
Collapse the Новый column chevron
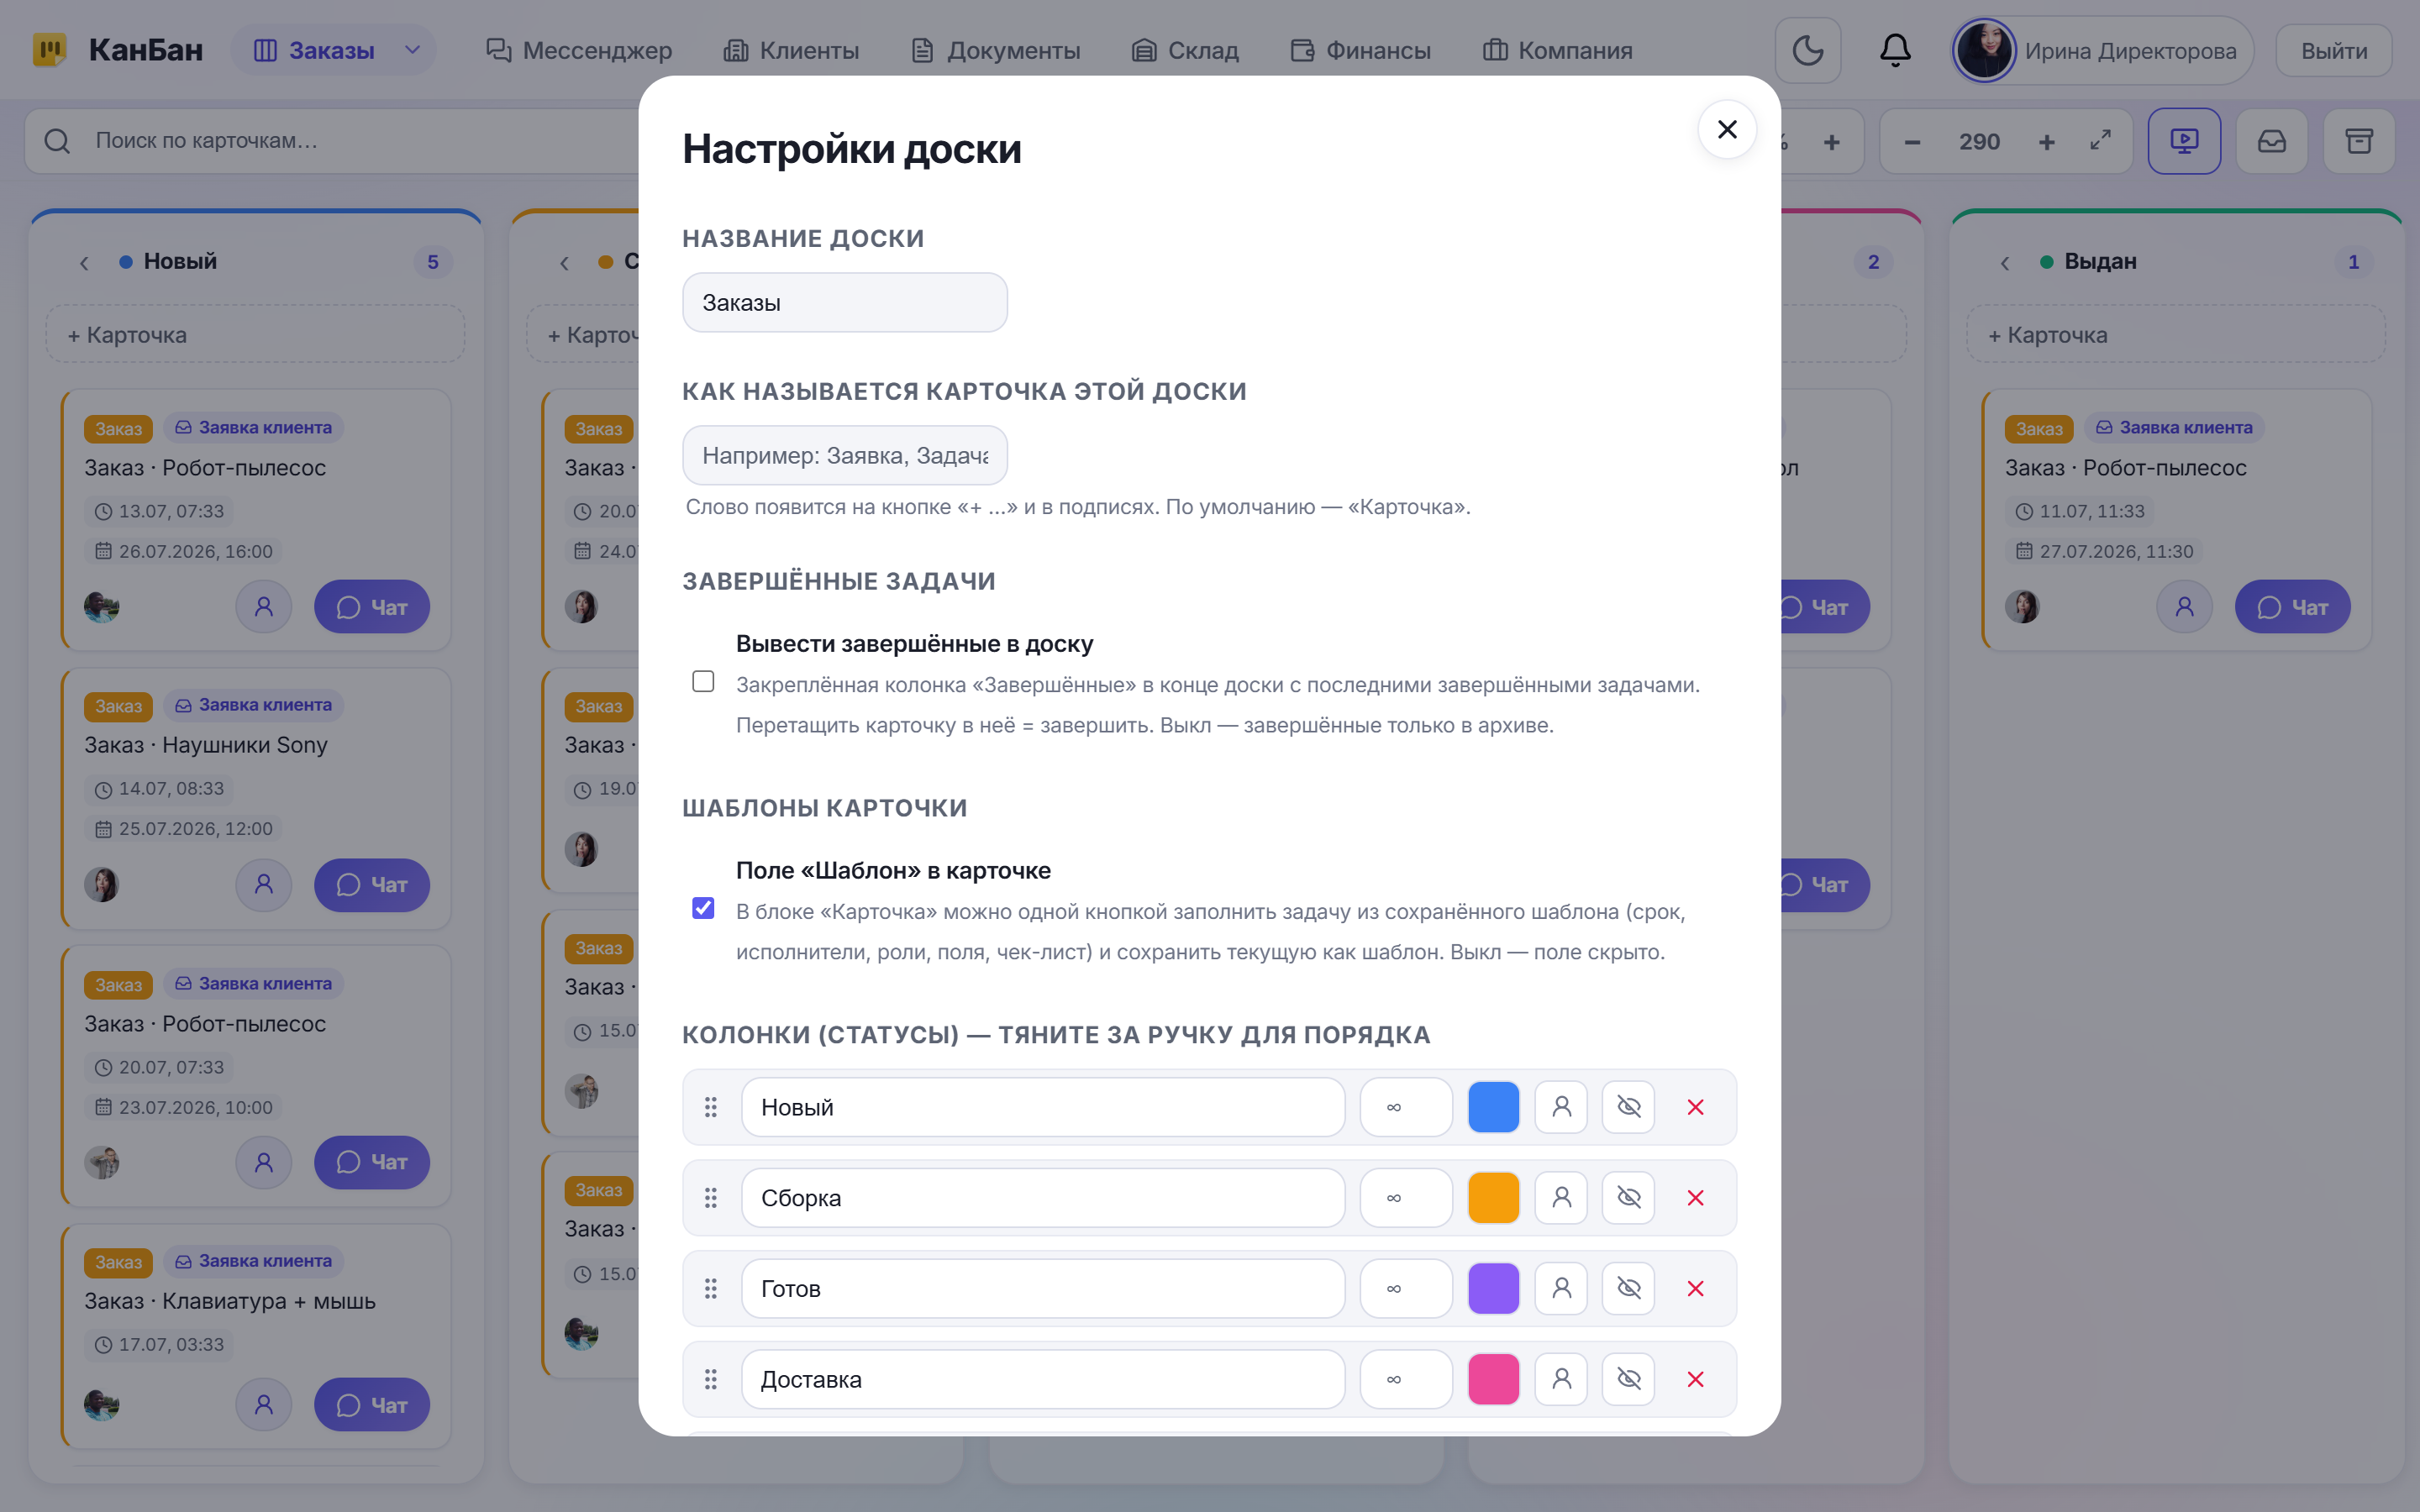click(x=84, y=262)
